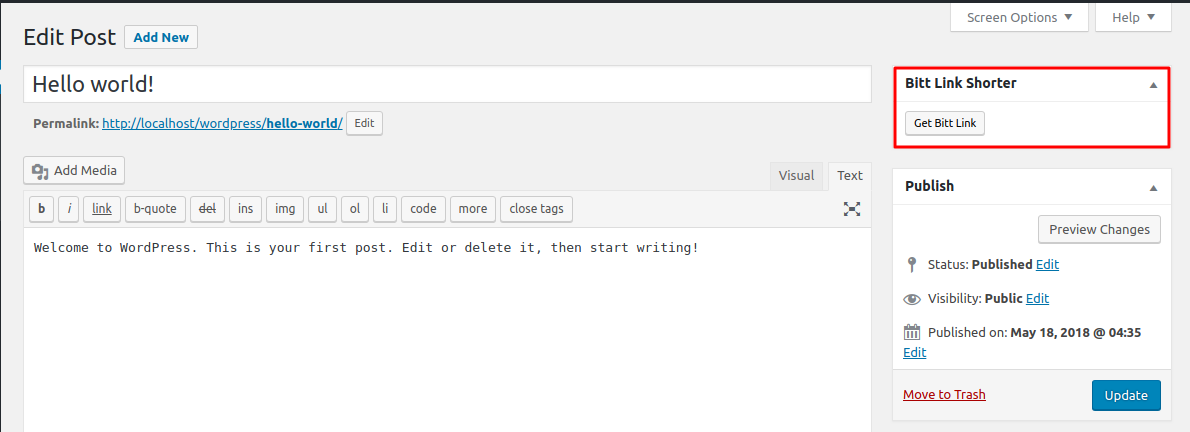Viewport: 1190px width, 432px height.
Task: Click the del strikethrough quicktag
Action: 207,209
